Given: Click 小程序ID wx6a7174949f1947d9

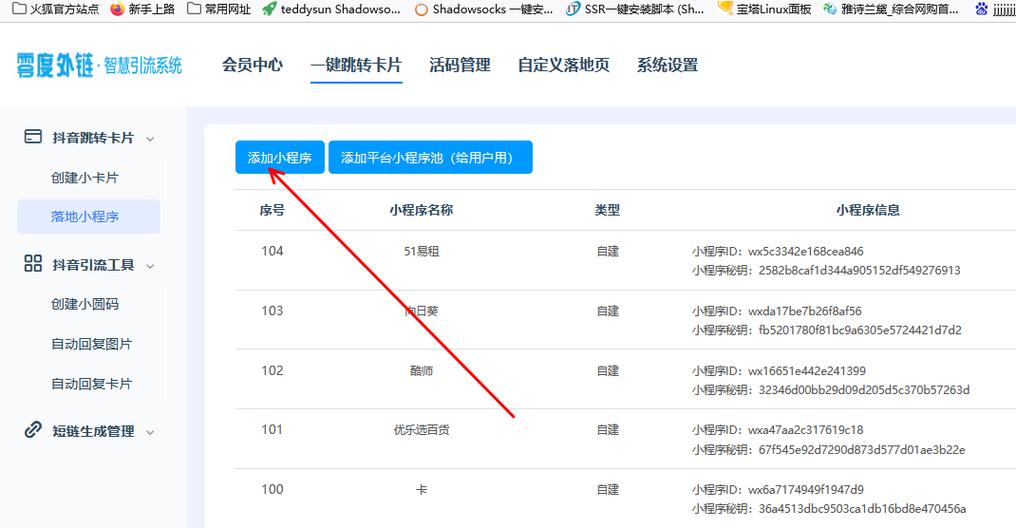Looking at the screenshot, I should (778, 490).
